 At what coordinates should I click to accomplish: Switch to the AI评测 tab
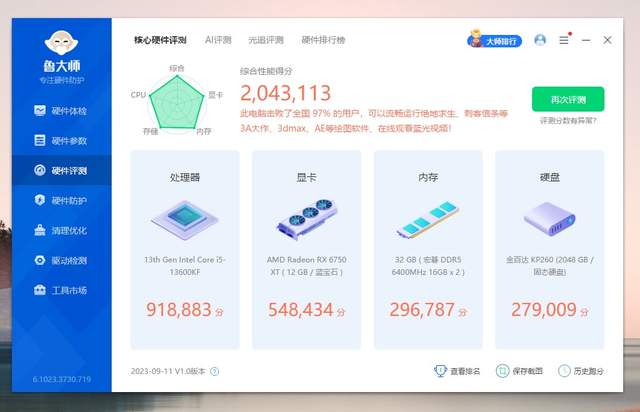tap(218, 40)
